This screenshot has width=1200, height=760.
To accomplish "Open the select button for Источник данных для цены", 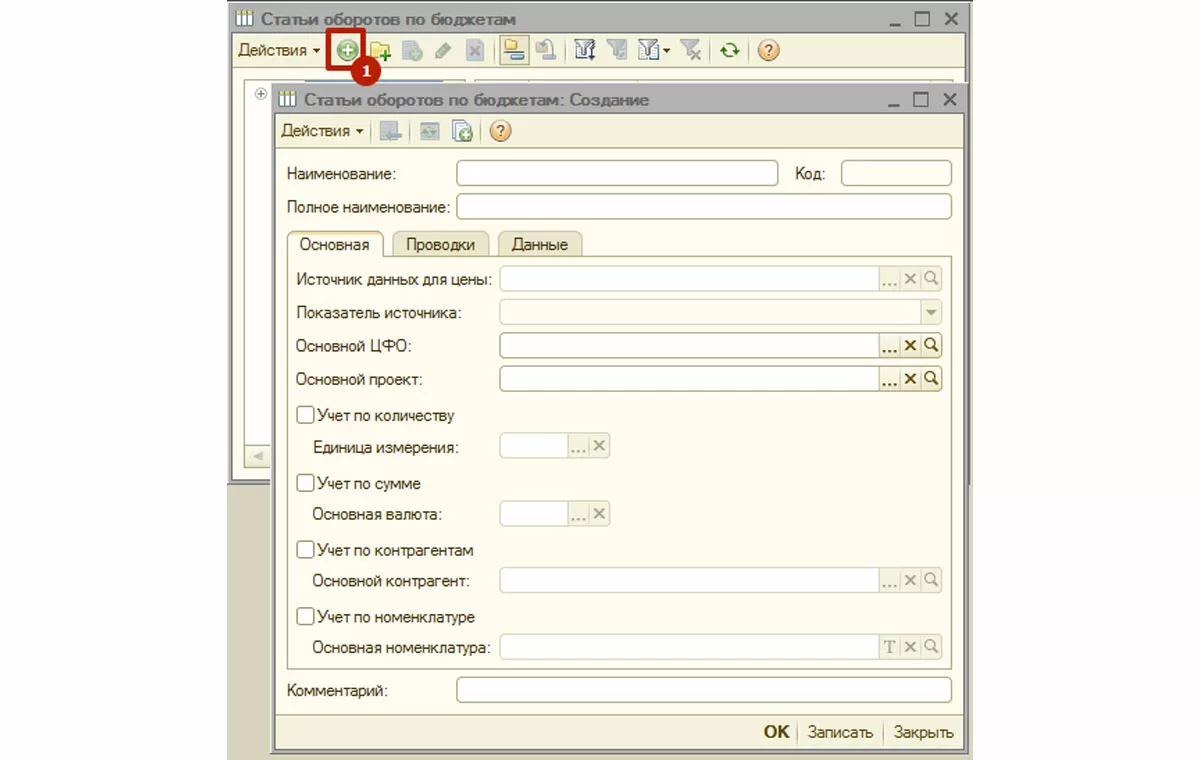I will pos(890,279).
